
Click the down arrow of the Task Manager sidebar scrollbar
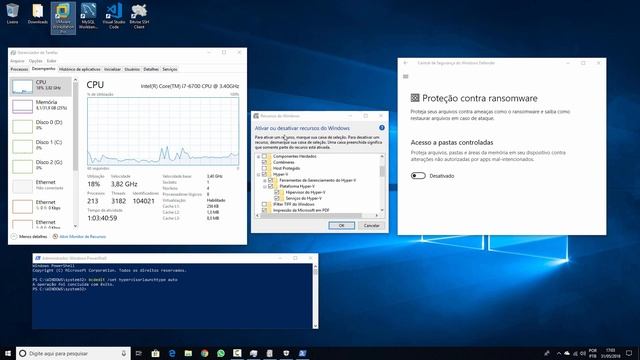point(75,226)
